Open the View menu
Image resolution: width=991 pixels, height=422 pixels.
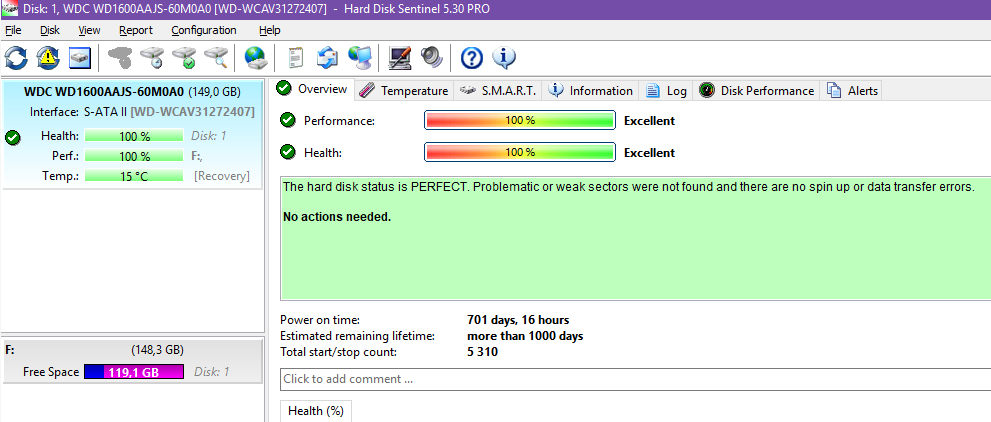click(x=89, y=30)
